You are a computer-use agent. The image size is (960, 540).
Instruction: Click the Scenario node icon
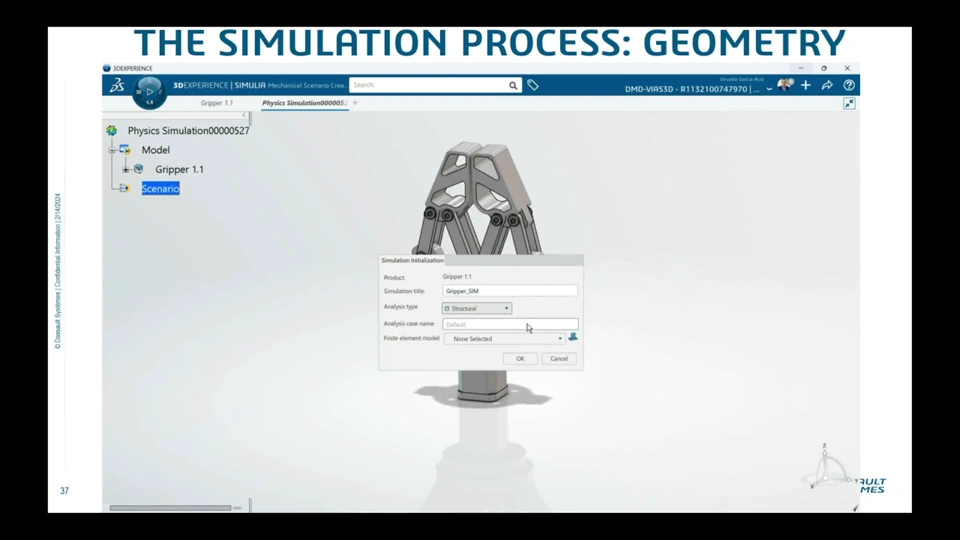pos(125,189)
